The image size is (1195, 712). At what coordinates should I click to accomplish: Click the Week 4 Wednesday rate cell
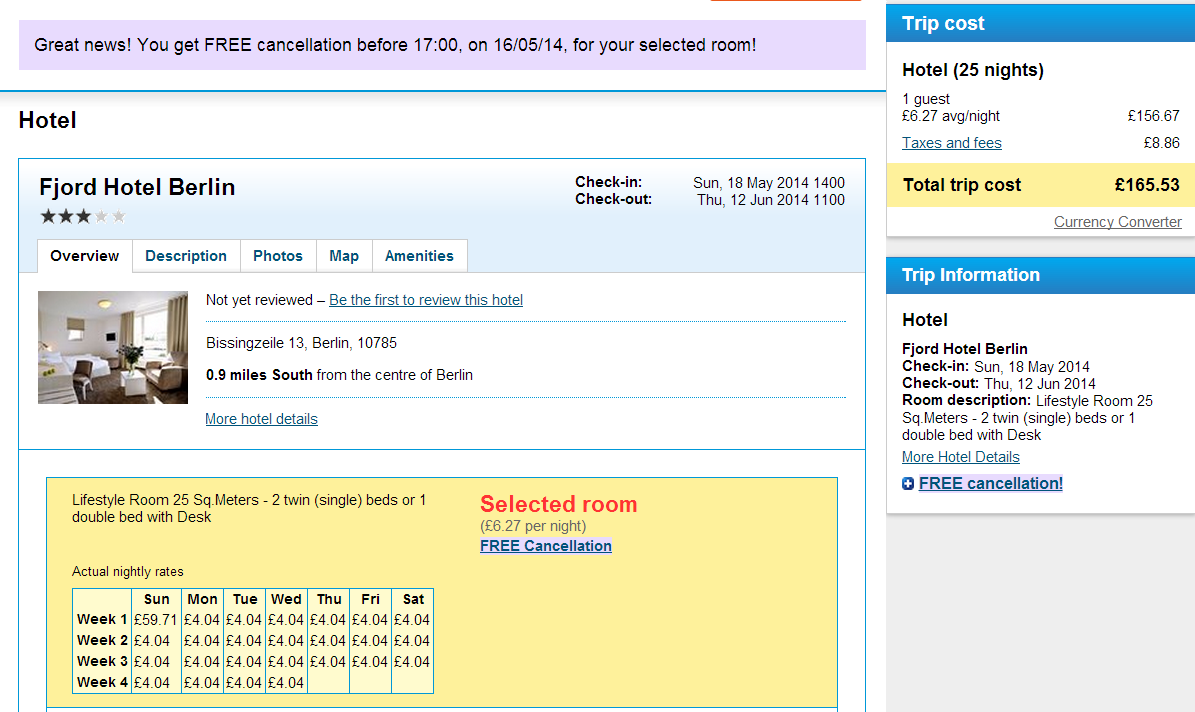286,683
